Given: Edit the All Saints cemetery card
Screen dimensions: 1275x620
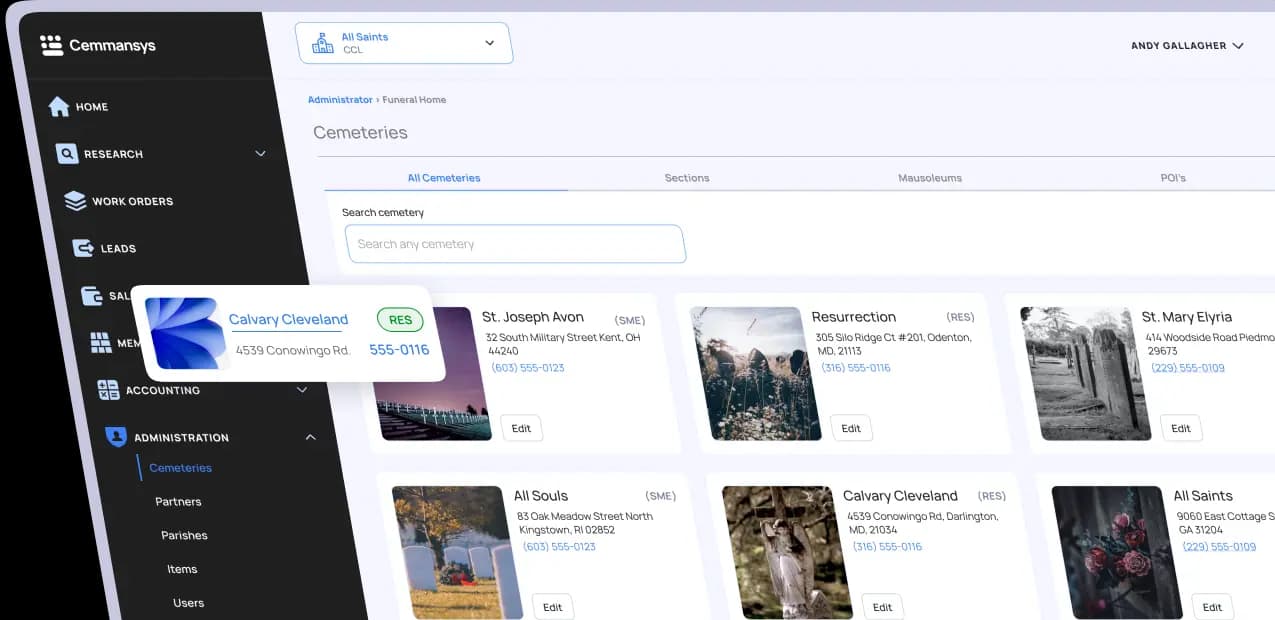Looking at the screenshot, I should click(x=1212, y=607).
